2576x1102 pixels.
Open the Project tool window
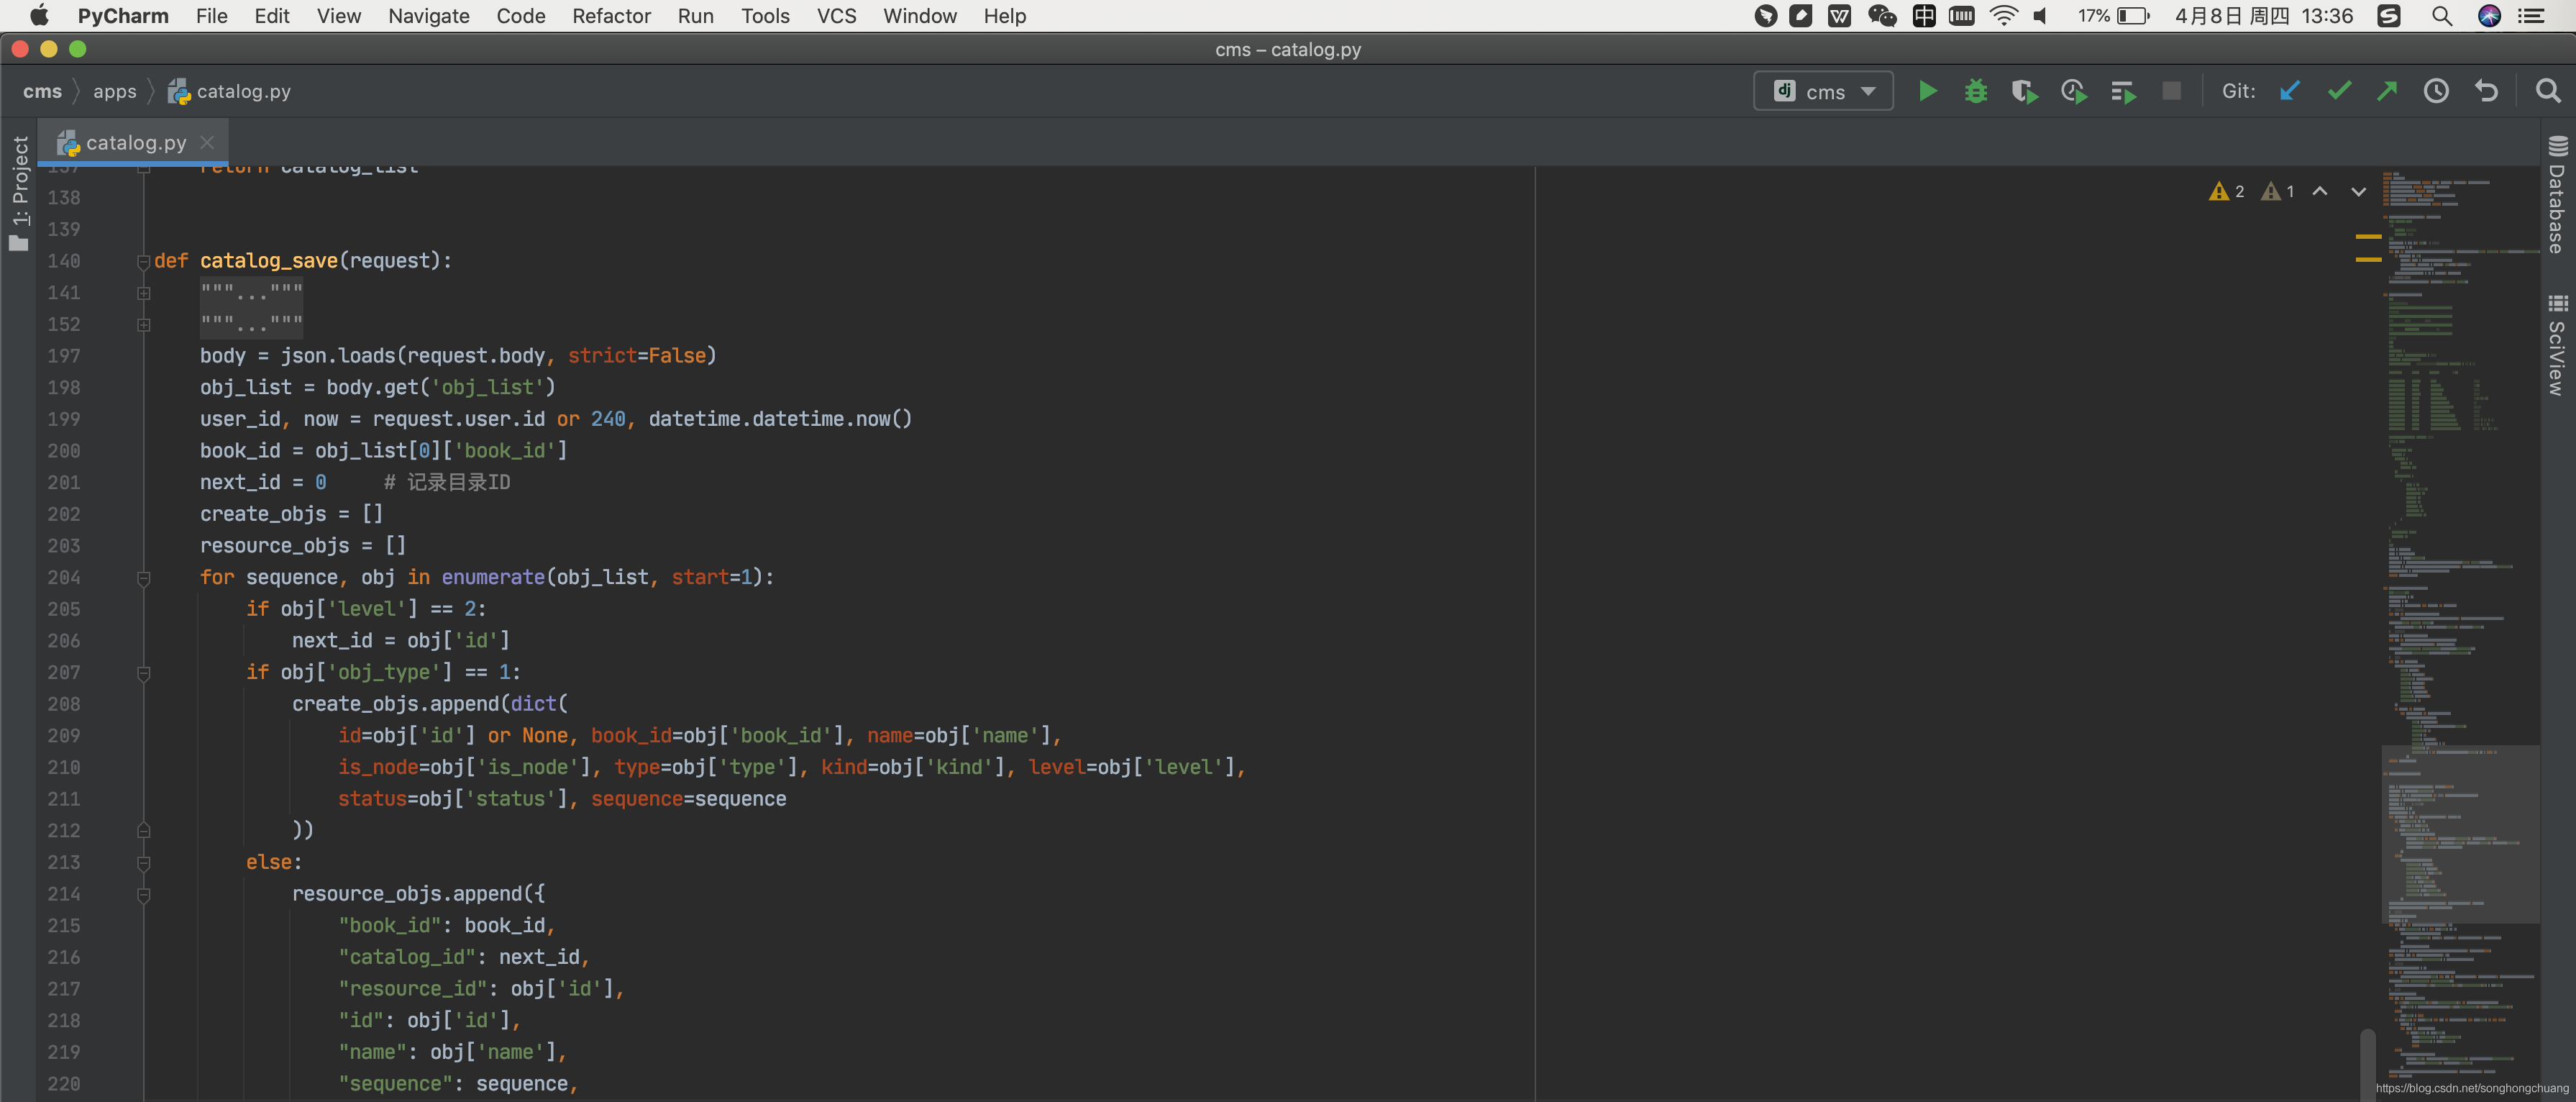coord(19,193)
